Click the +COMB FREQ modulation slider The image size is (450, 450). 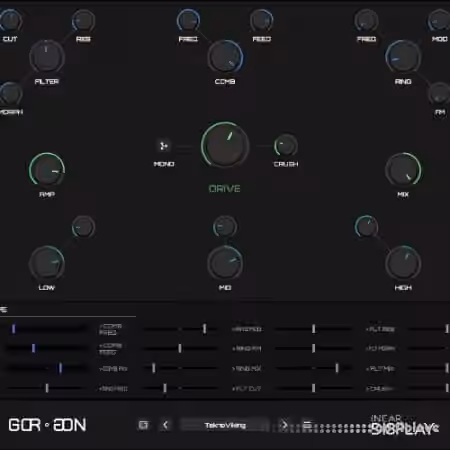180,329
